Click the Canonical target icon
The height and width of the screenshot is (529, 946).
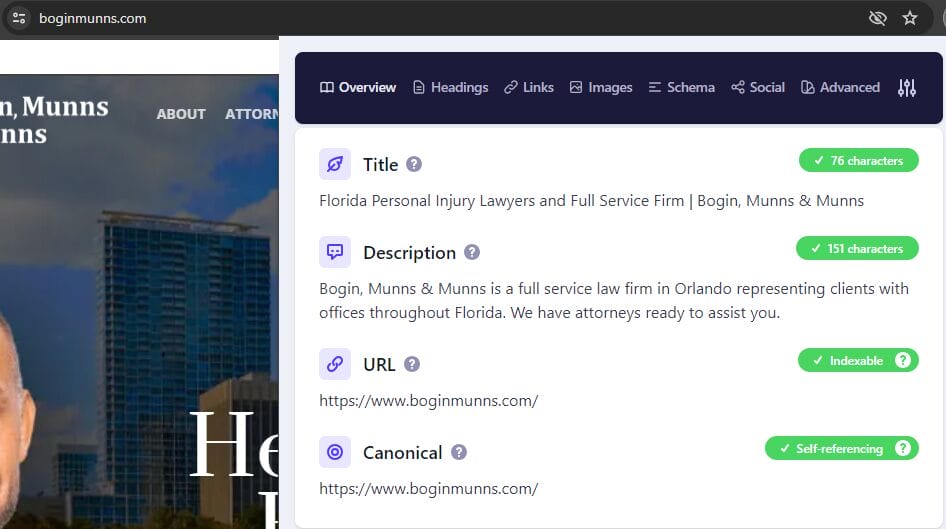pyautogui.click(x=335, y=452)
